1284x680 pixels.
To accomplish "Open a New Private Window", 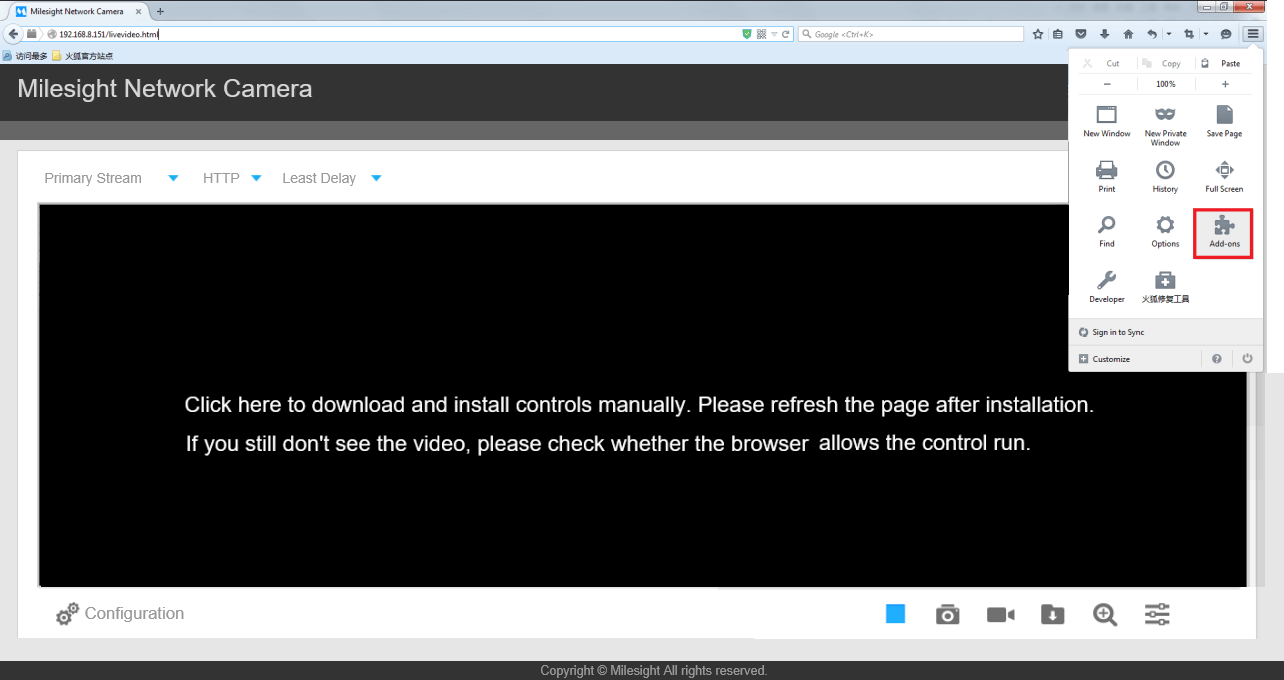I will (1165, 125).
